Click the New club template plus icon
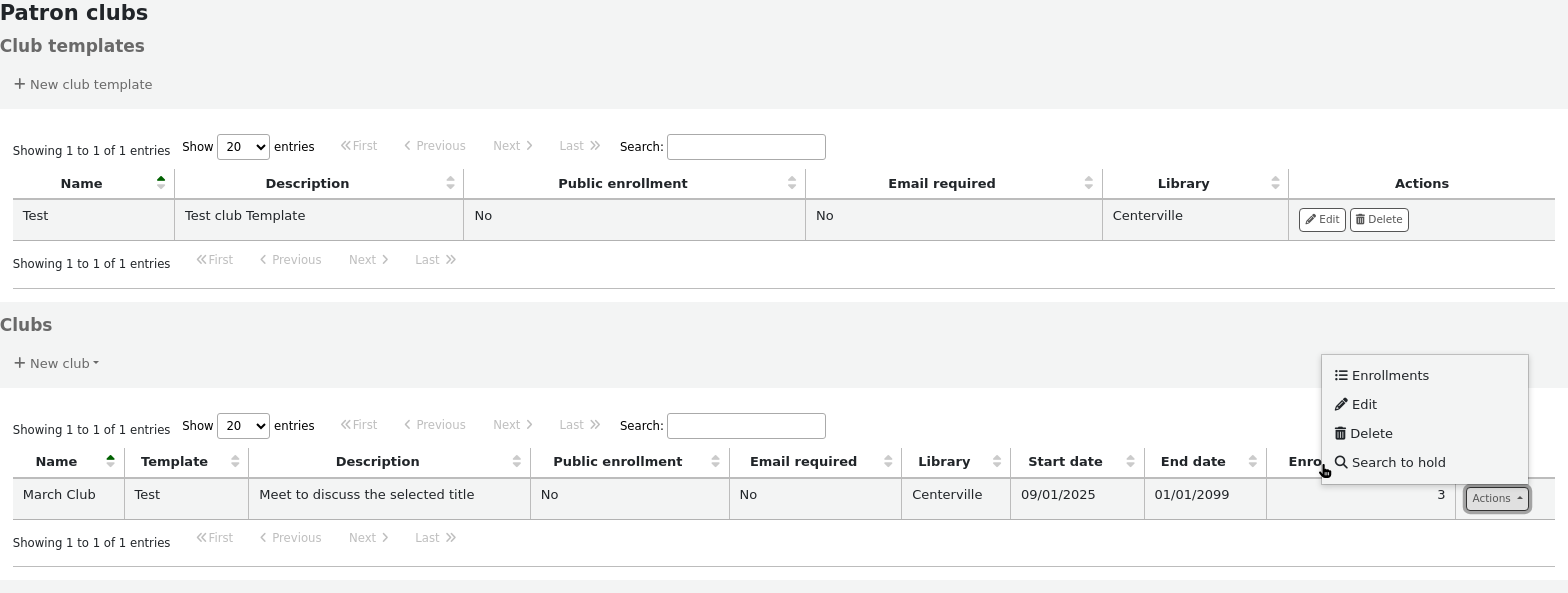Image resolution: width=1568 pixels, height=593 pixels. (19, 84)
